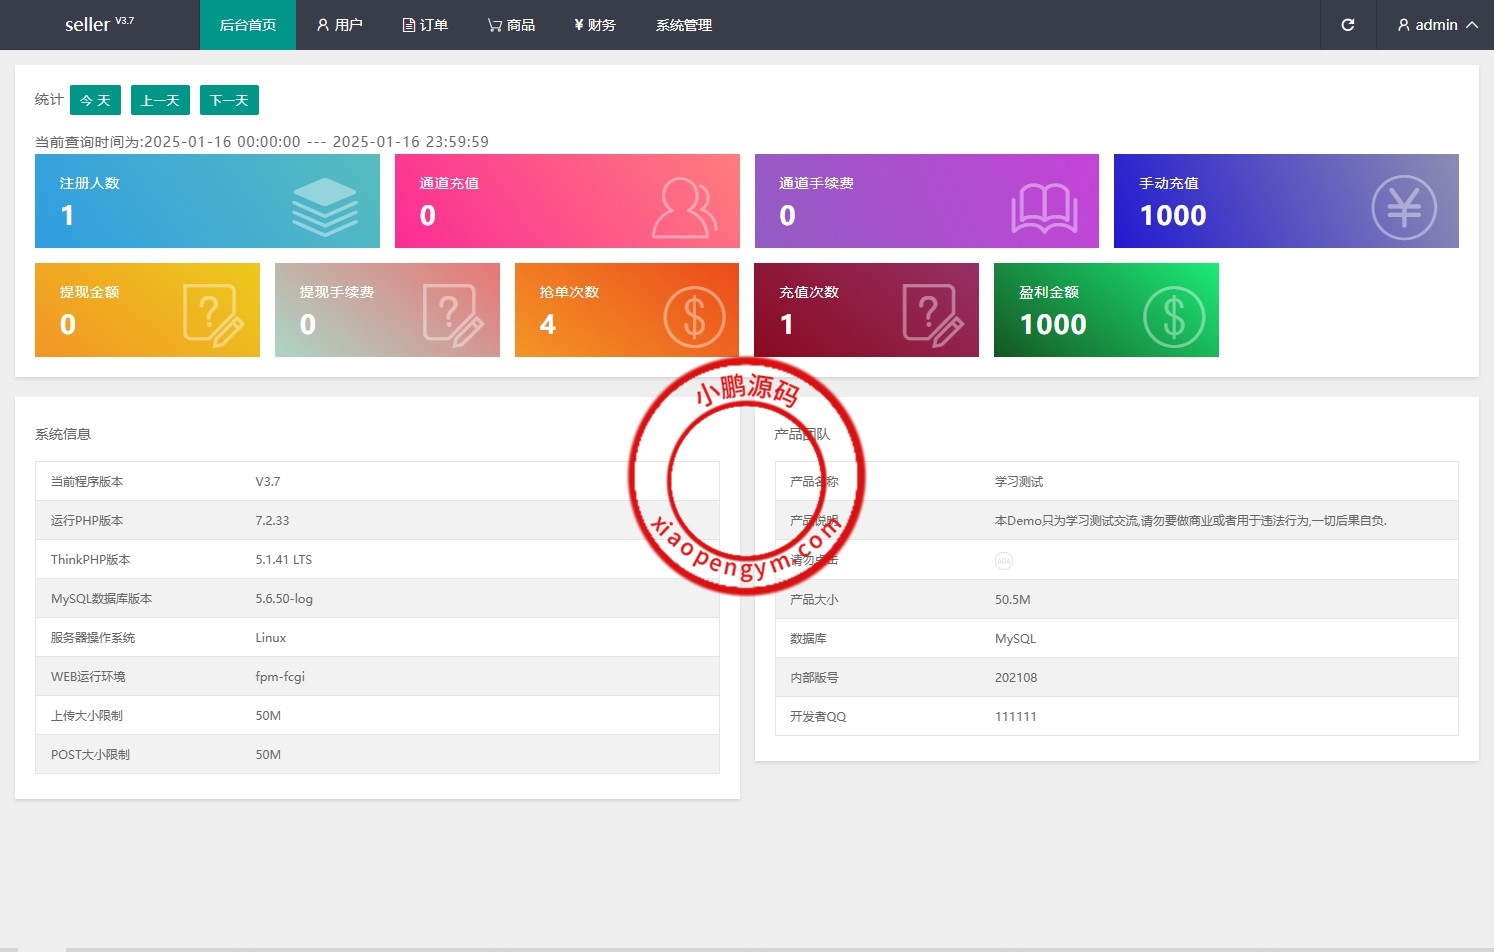Click the question note icon on 充值次数 card
The width and height of the screenshot is (1494, 952).
pyautogui.click(x=932, y=315)
